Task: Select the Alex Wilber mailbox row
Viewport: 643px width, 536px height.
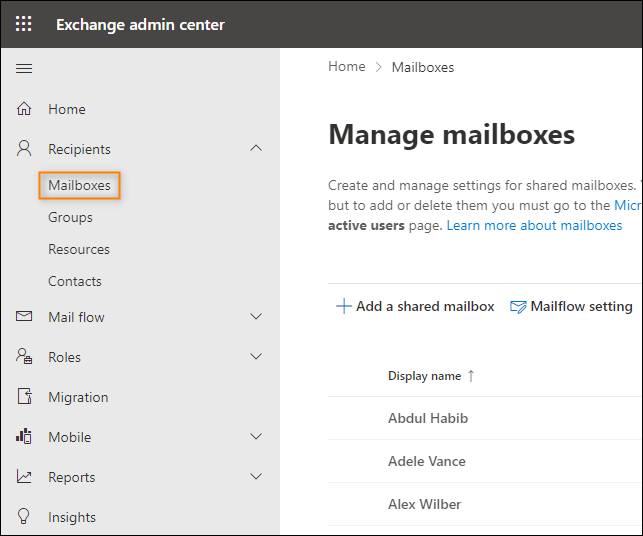Action: click(x=485, y=504)
